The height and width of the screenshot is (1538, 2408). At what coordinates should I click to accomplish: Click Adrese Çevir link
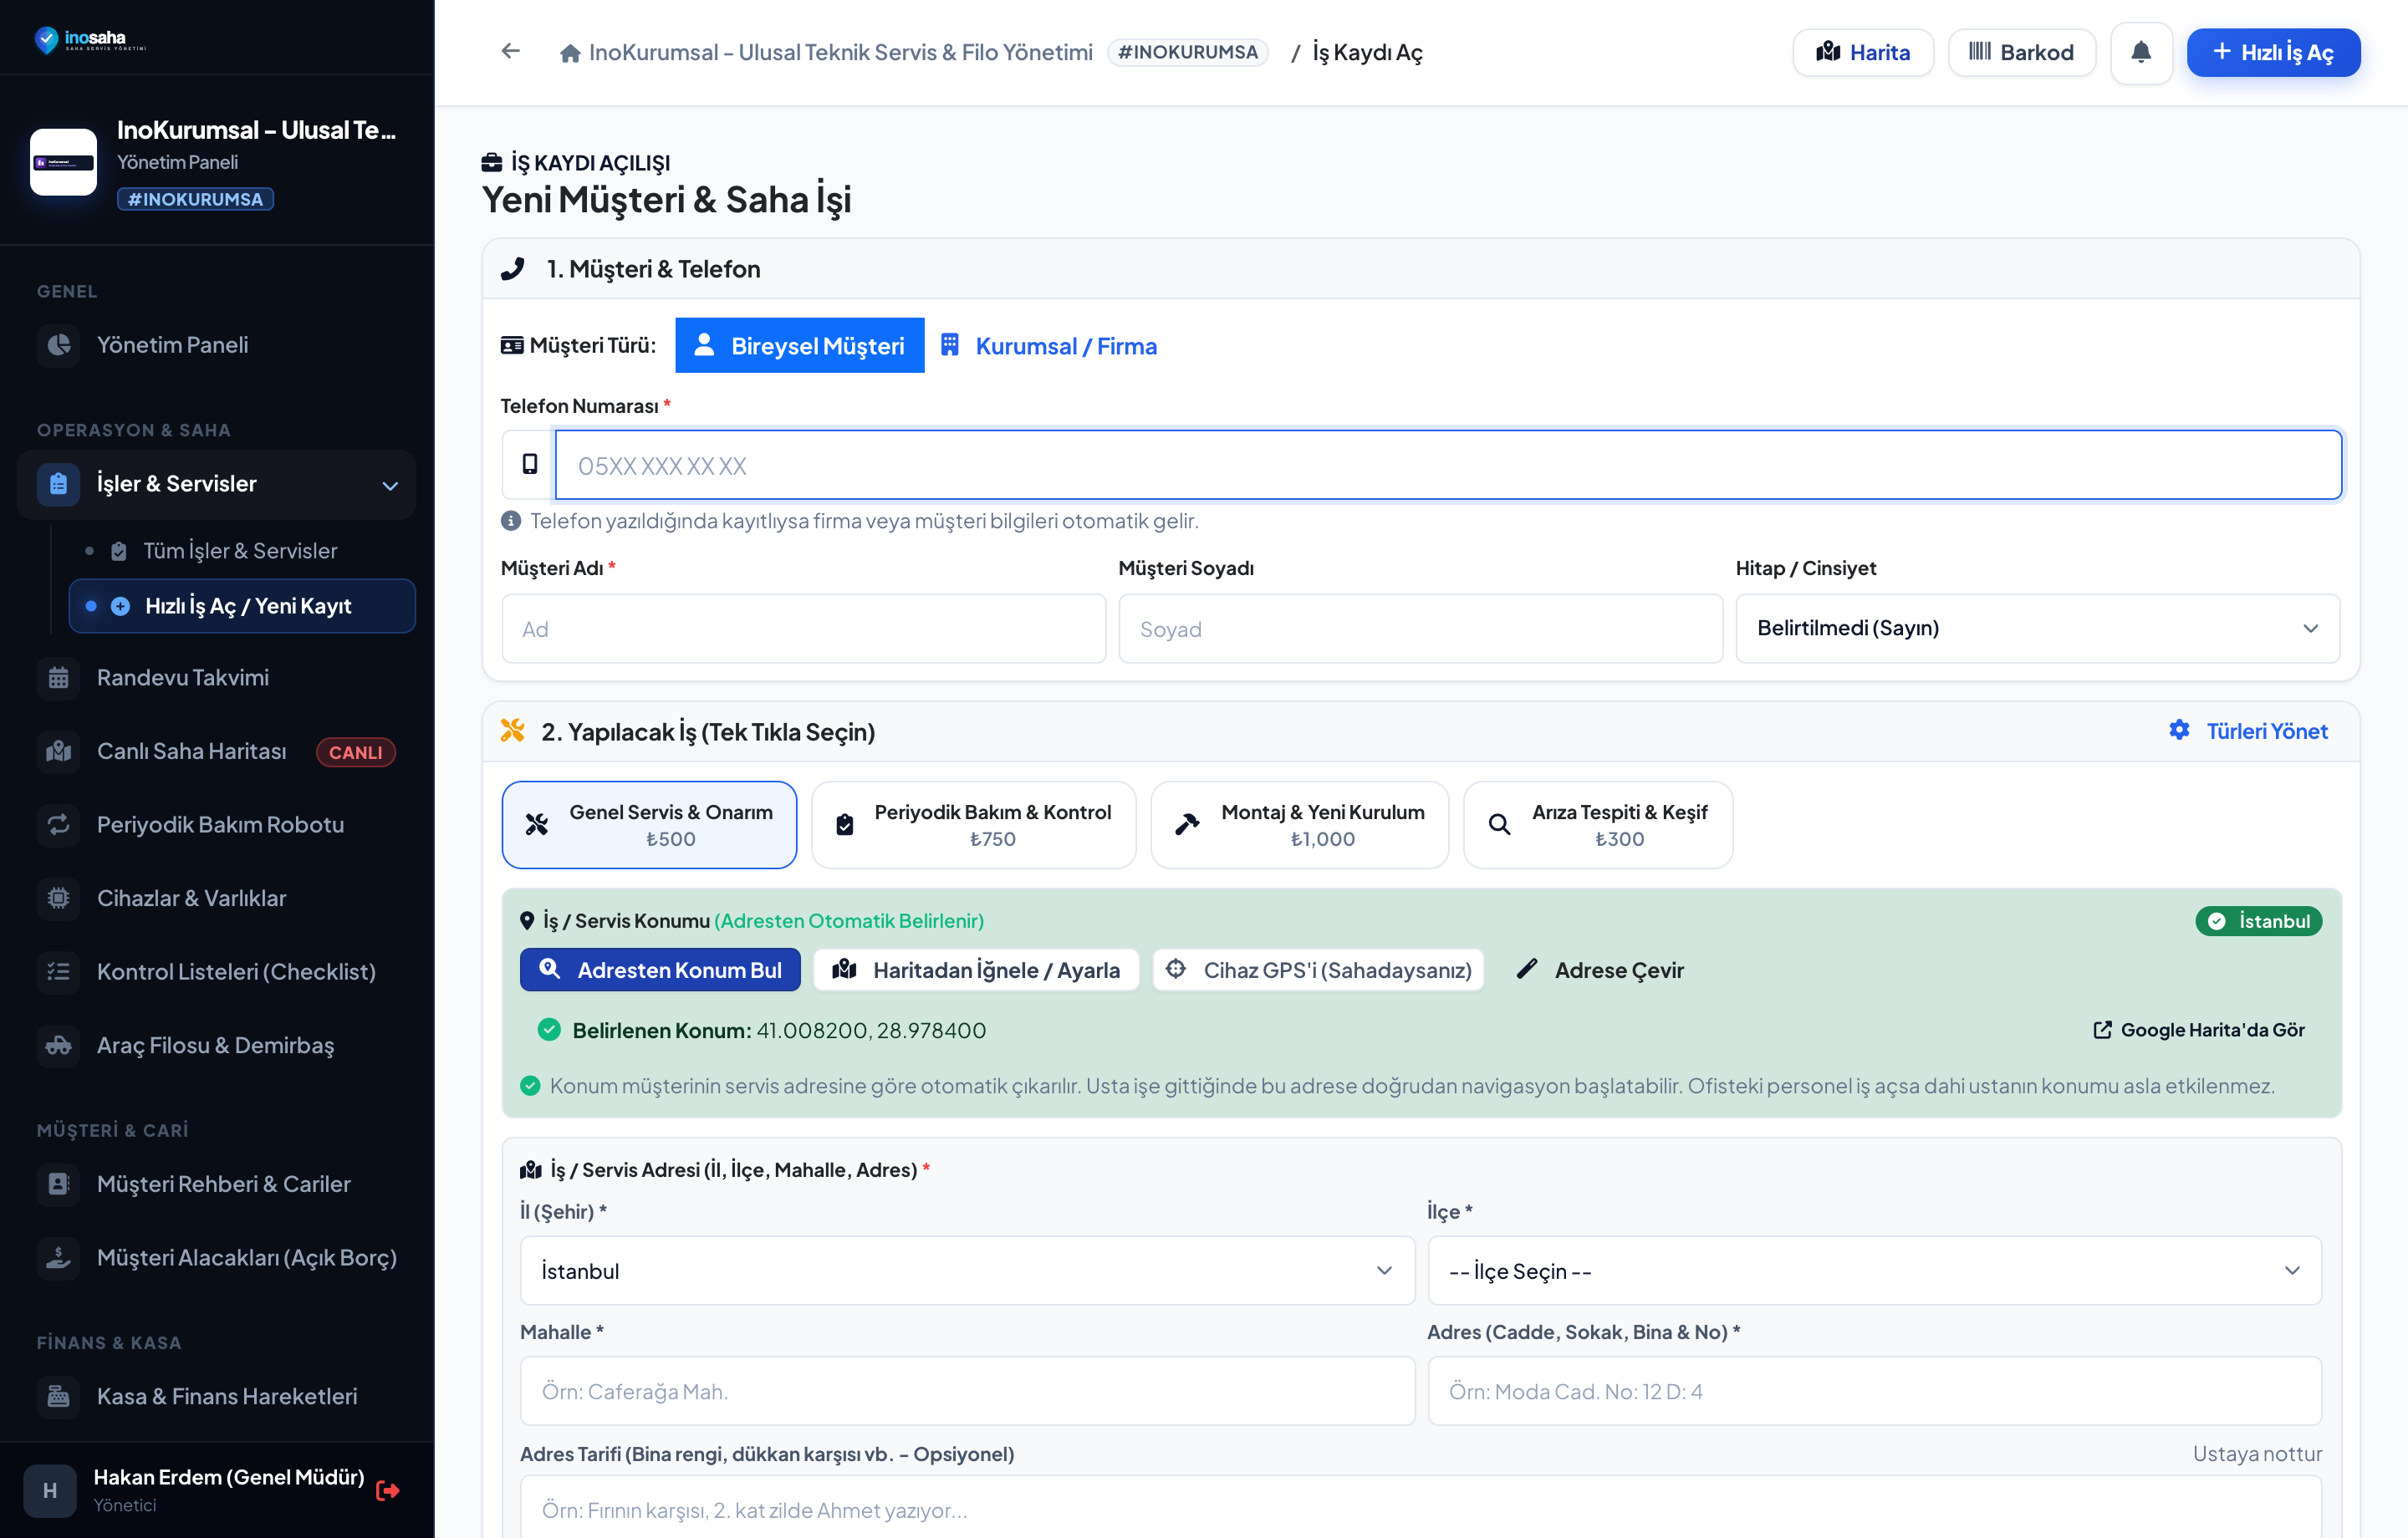point(1600,970)
